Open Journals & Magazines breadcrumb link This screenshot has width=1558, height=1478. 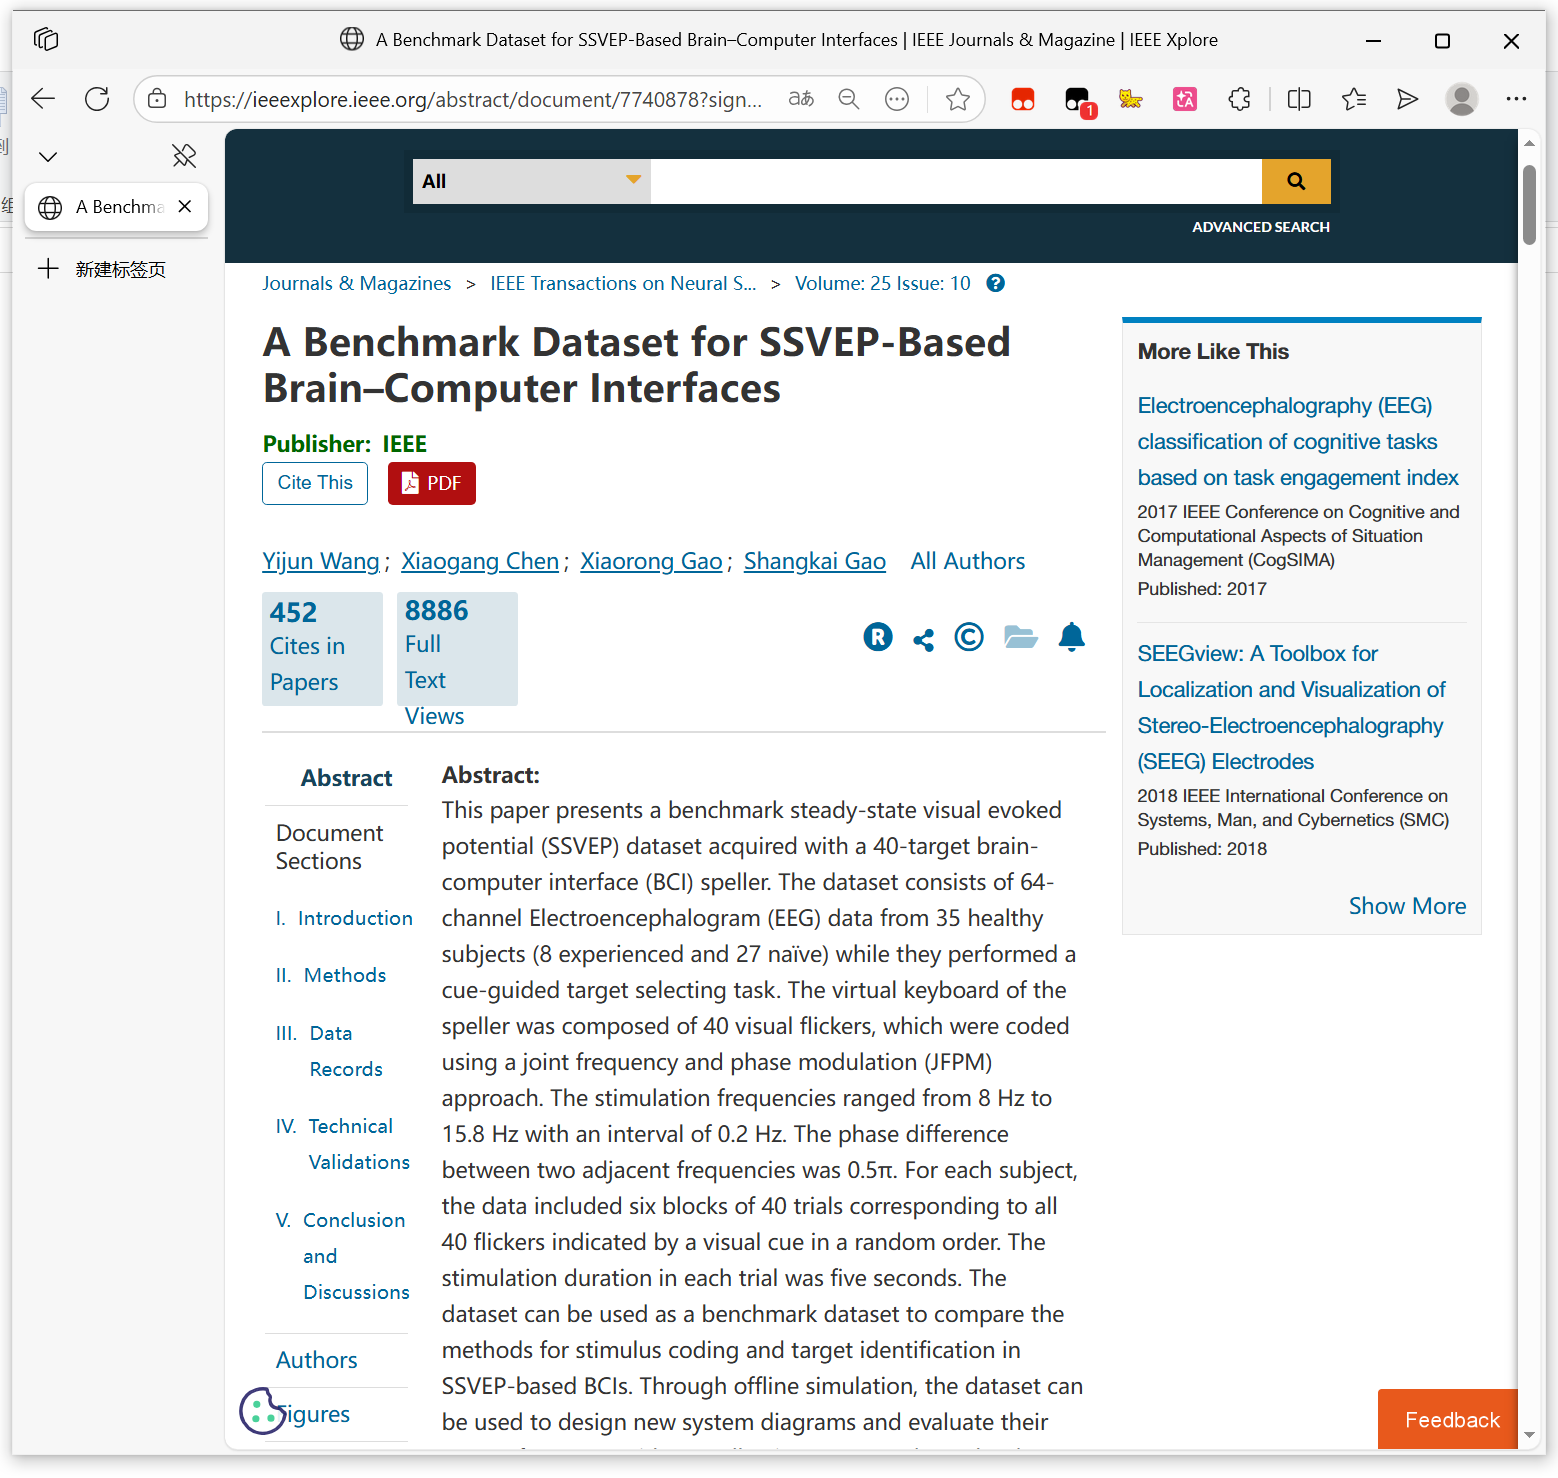(x=357, y=283)
